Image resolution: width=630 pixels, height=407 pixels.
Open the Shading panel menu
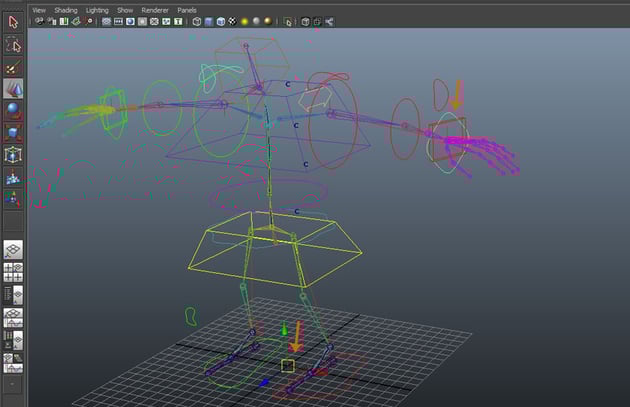[65, 9]
